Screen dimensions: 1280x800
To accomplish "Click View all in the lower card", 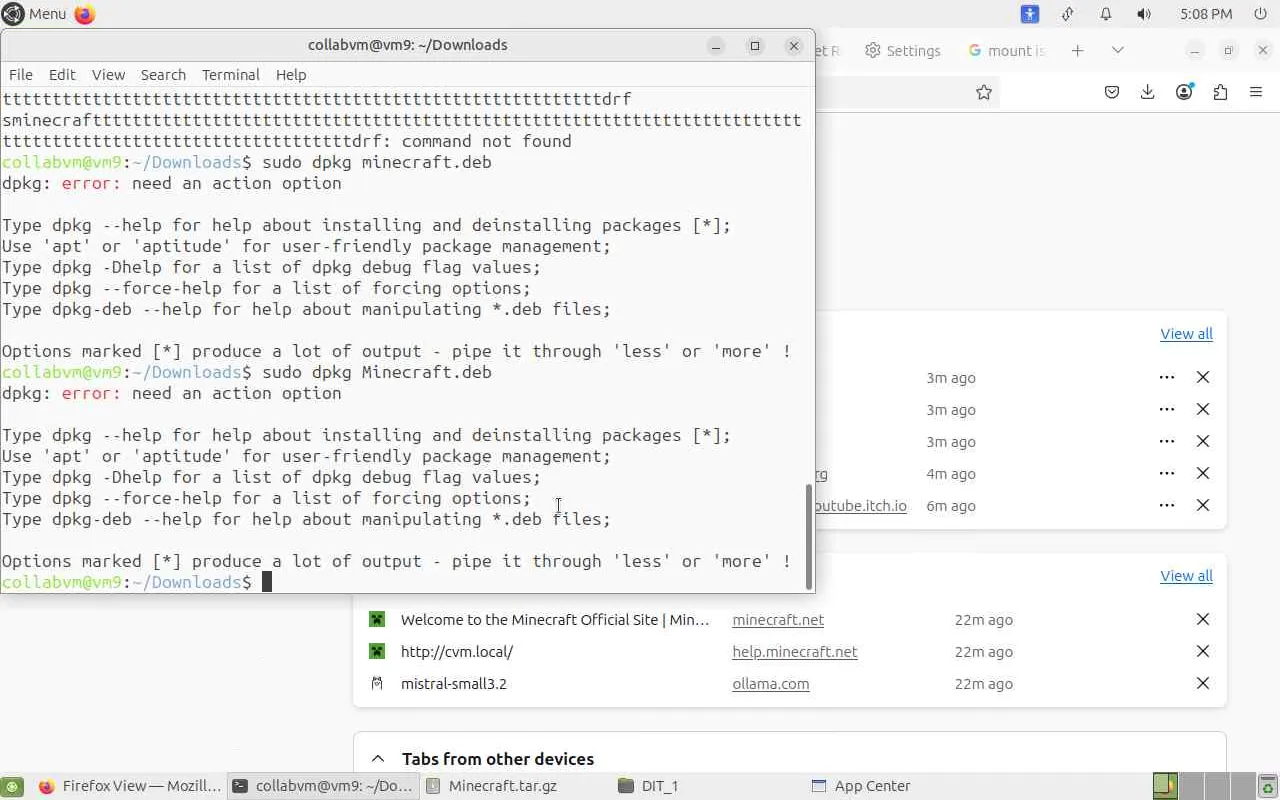I will click(x=1186, y=576).
